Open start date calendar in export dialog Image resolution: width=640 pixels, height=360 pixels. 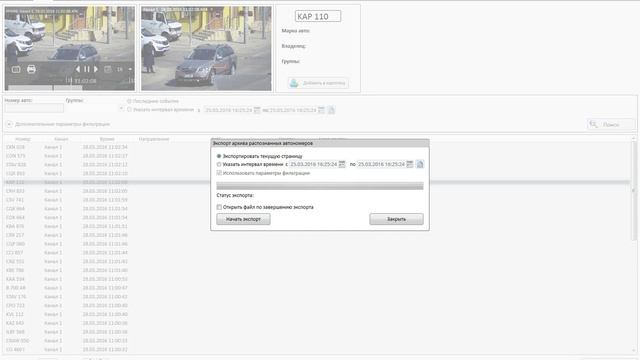[x=342, y=164]
